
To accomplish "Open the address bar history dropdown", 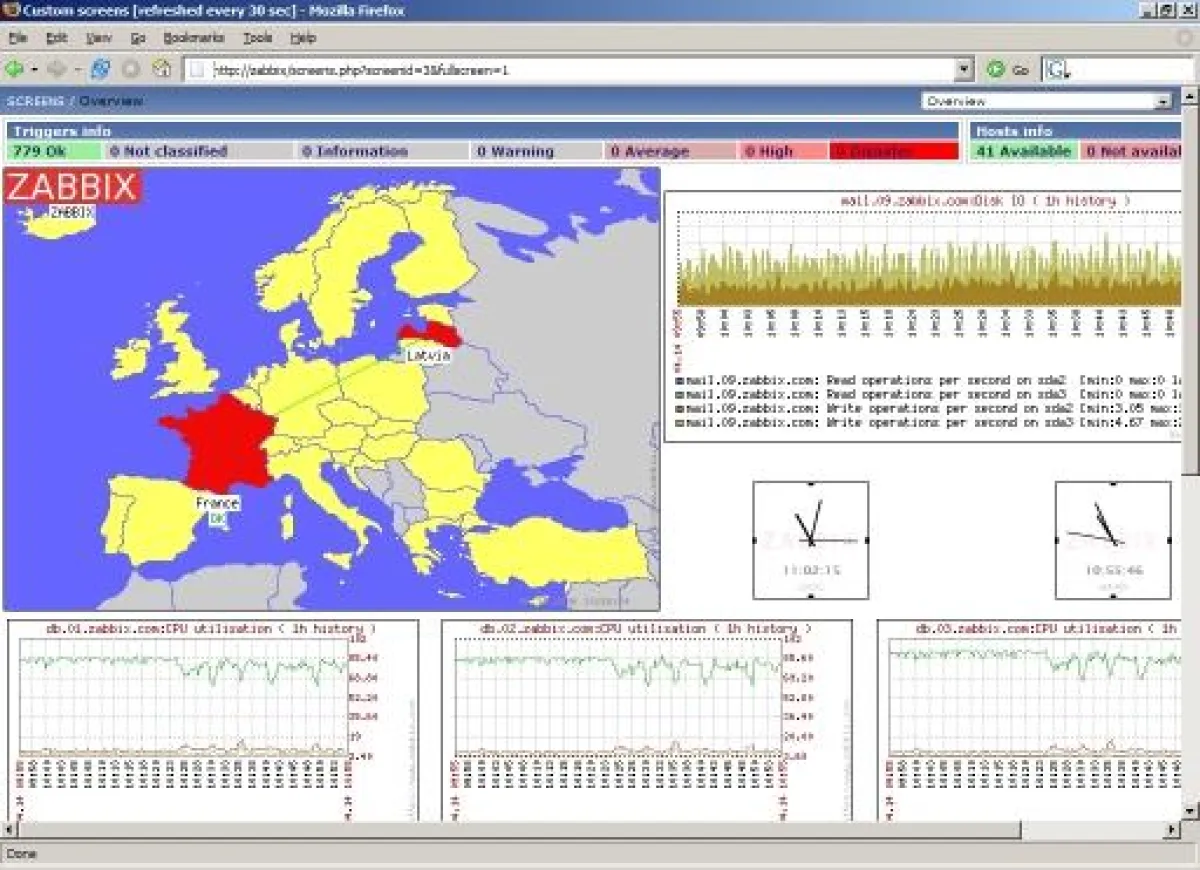I will coord(963,69).
